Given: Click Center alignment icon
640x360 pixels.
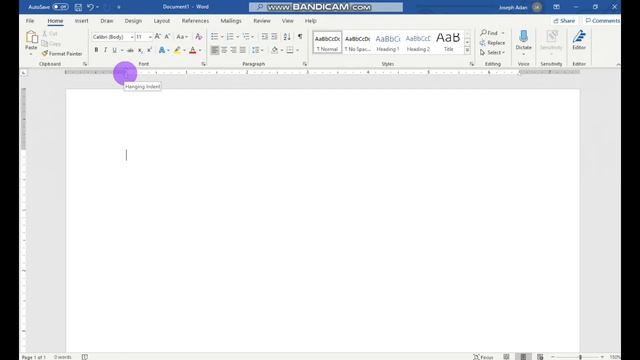Looking at the screenshot, I should [224, 50].
